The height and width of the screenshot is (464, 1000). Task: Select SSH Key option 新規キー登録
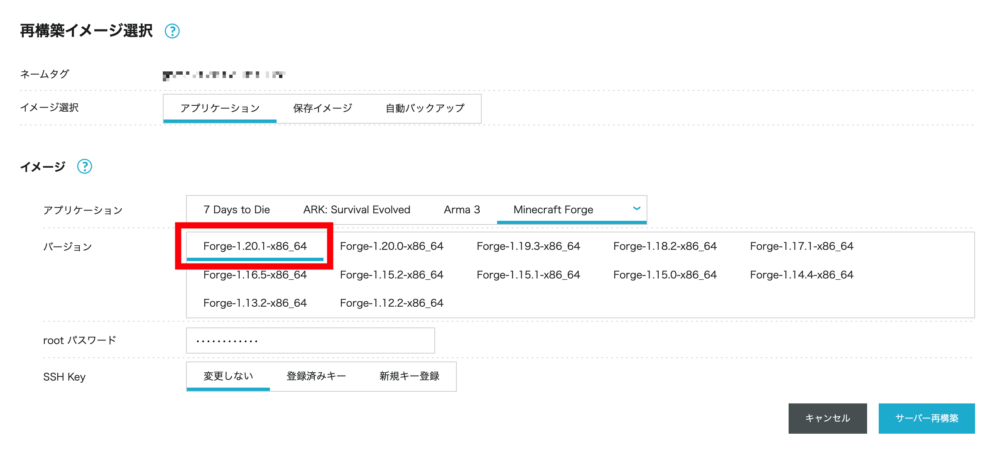(x=409, y=376)
